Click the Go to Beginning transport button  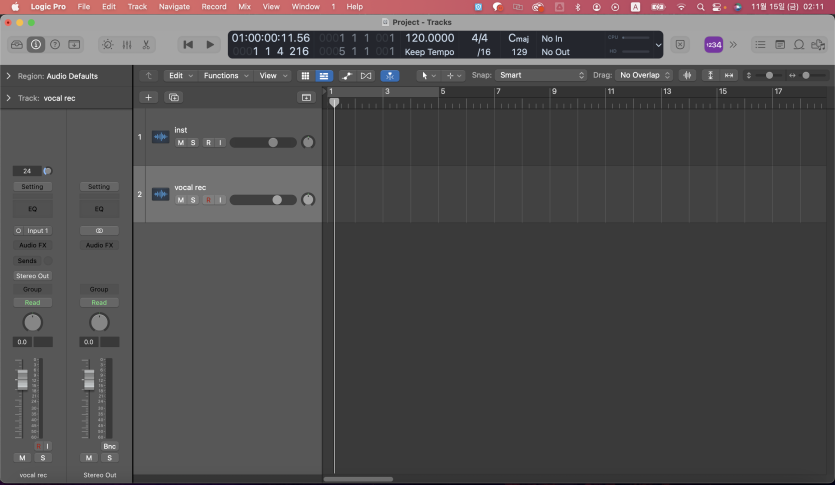(188, 45)
